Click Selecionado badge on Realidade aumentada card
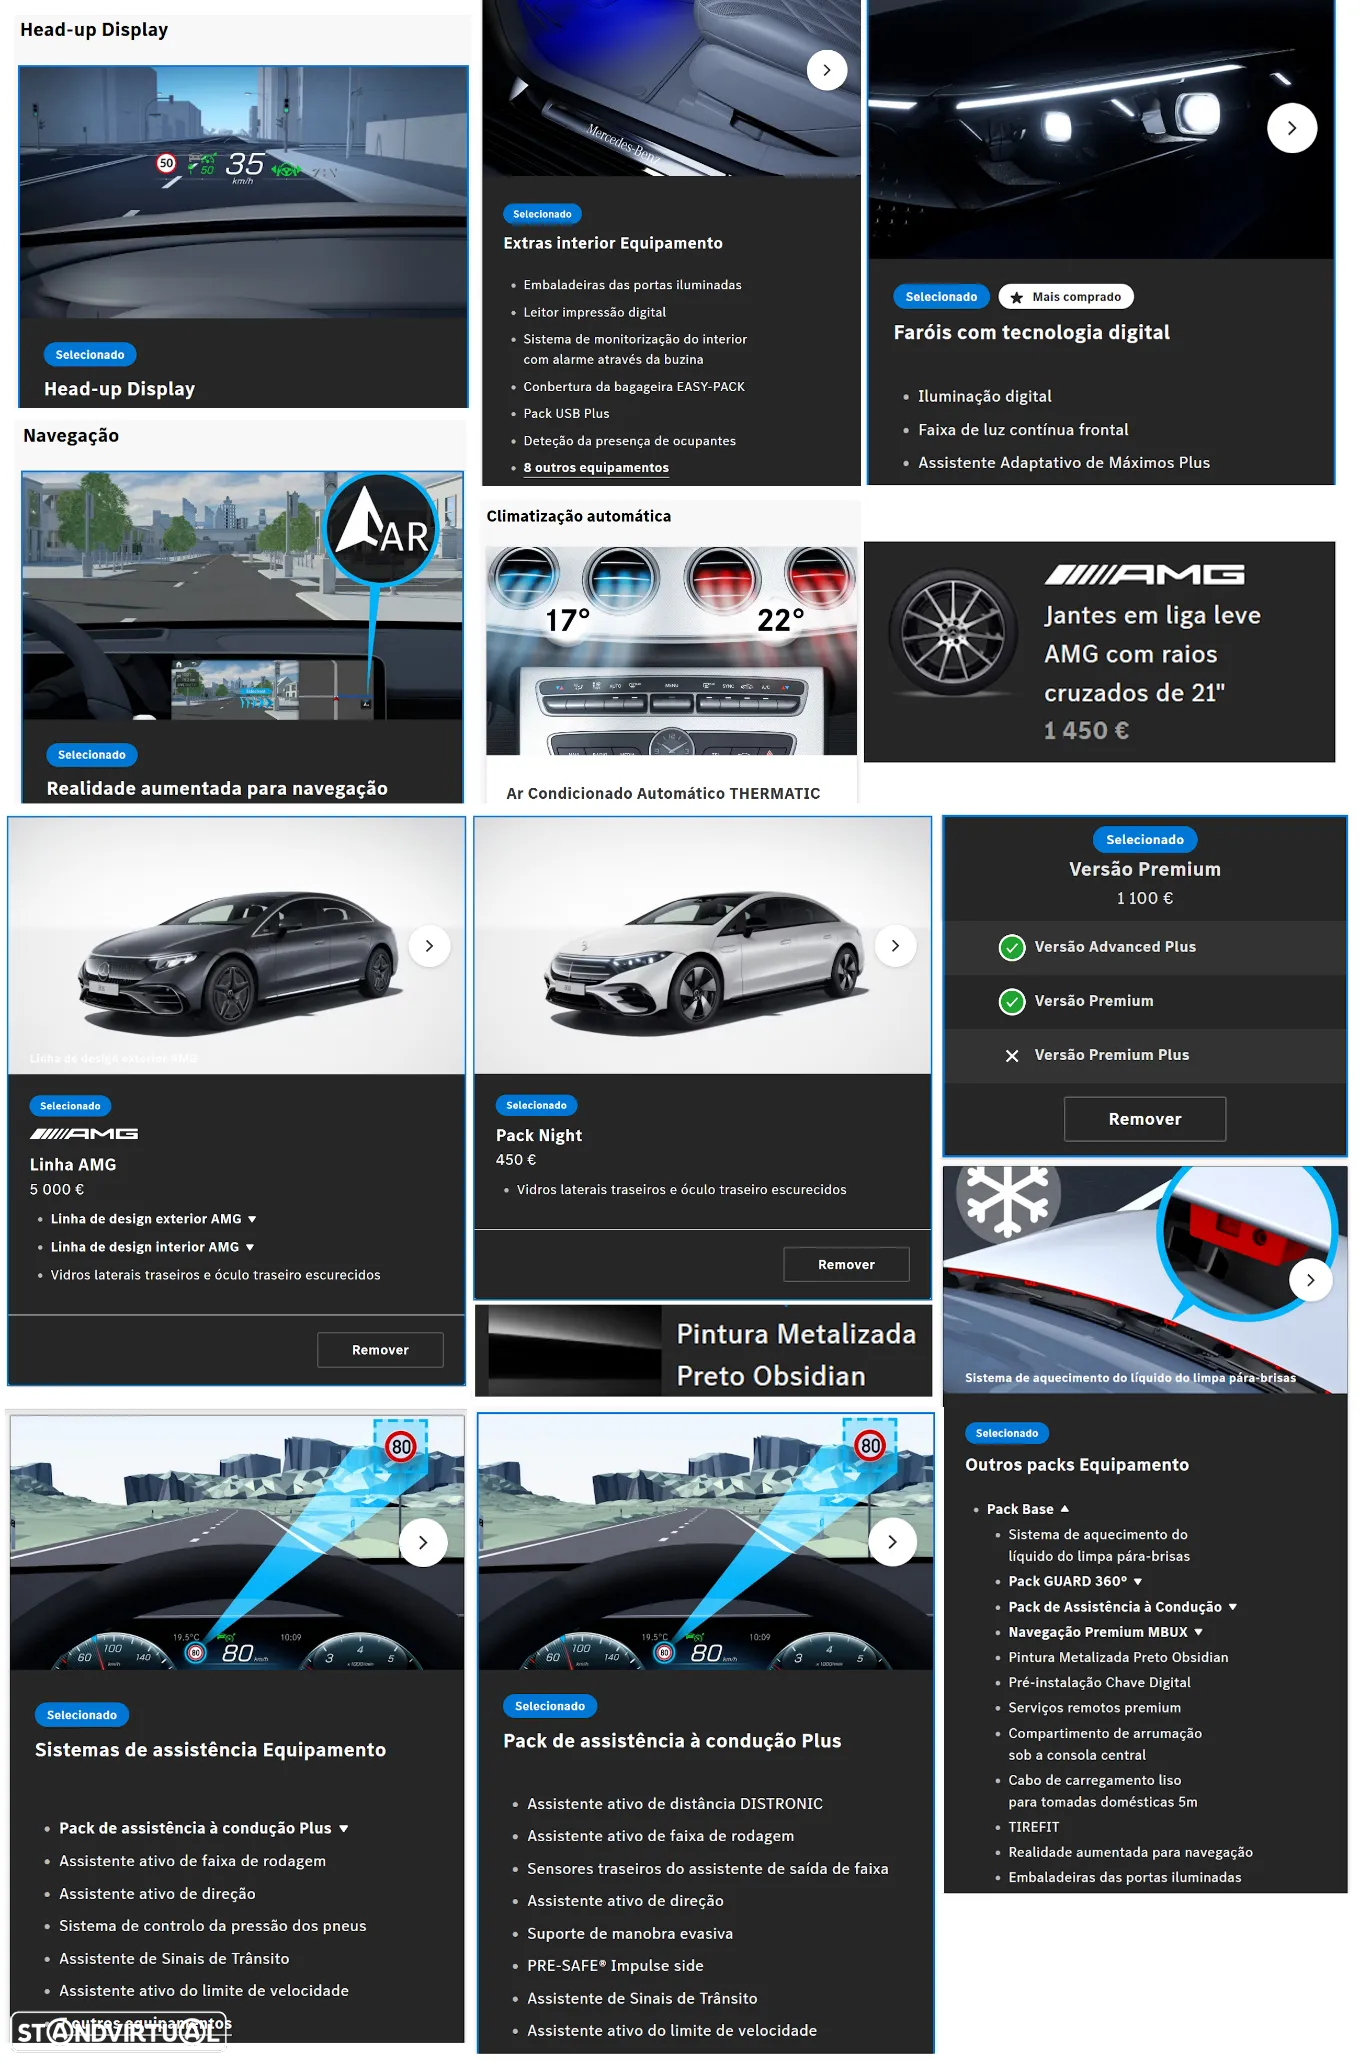The height and width of the screenshot is (2063, 1360). point(92,755)
